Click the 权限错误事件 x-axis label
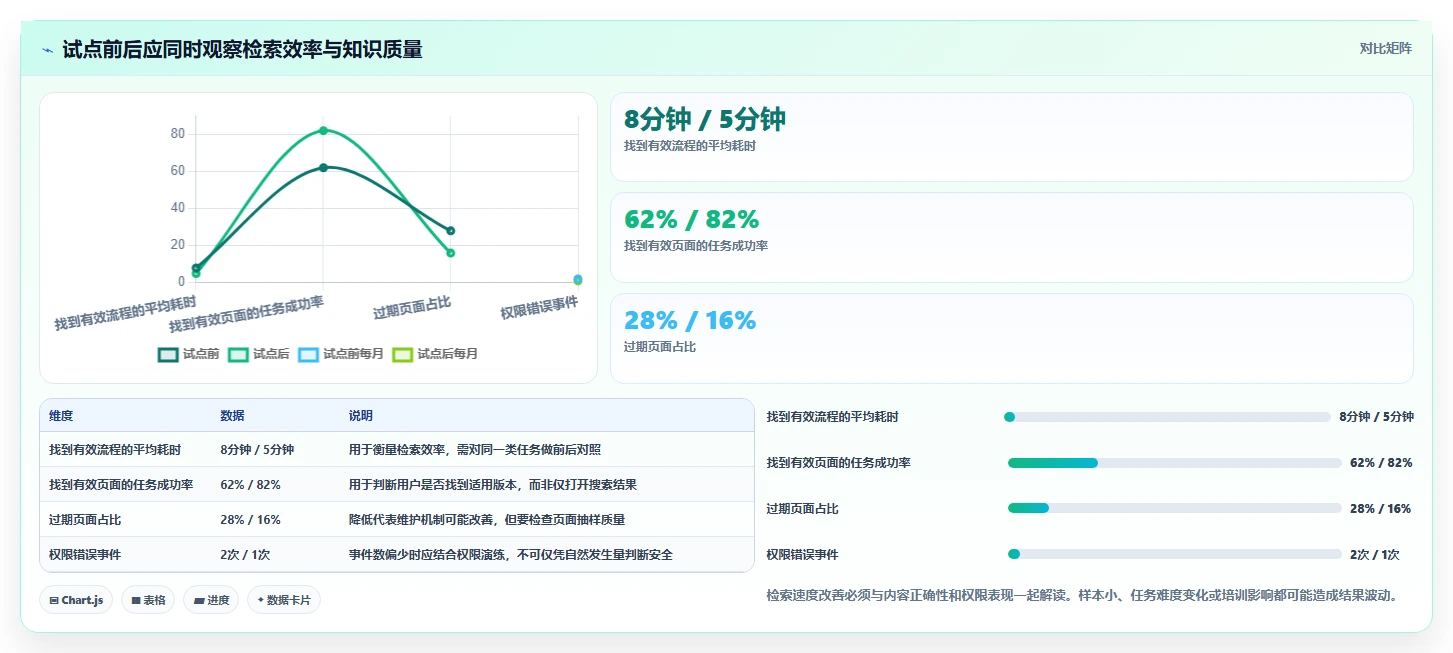Screen dimensions: 1453x653 click(539, 307)
